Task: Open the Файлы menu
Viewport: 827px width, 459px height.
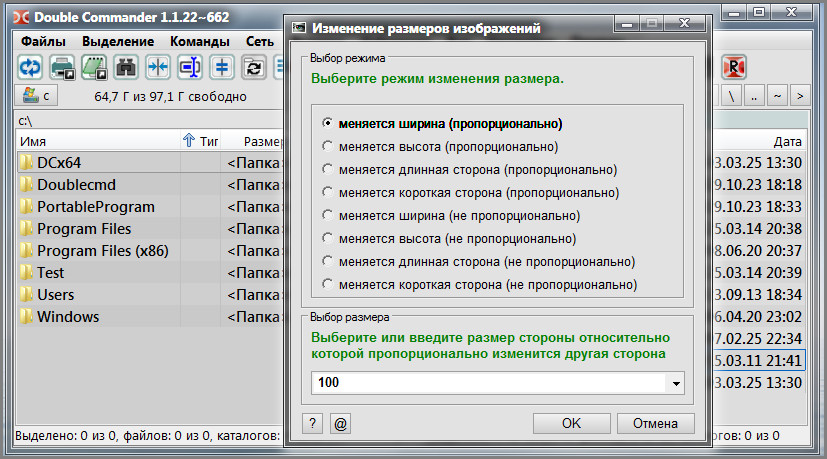Action: pos(43,41)
